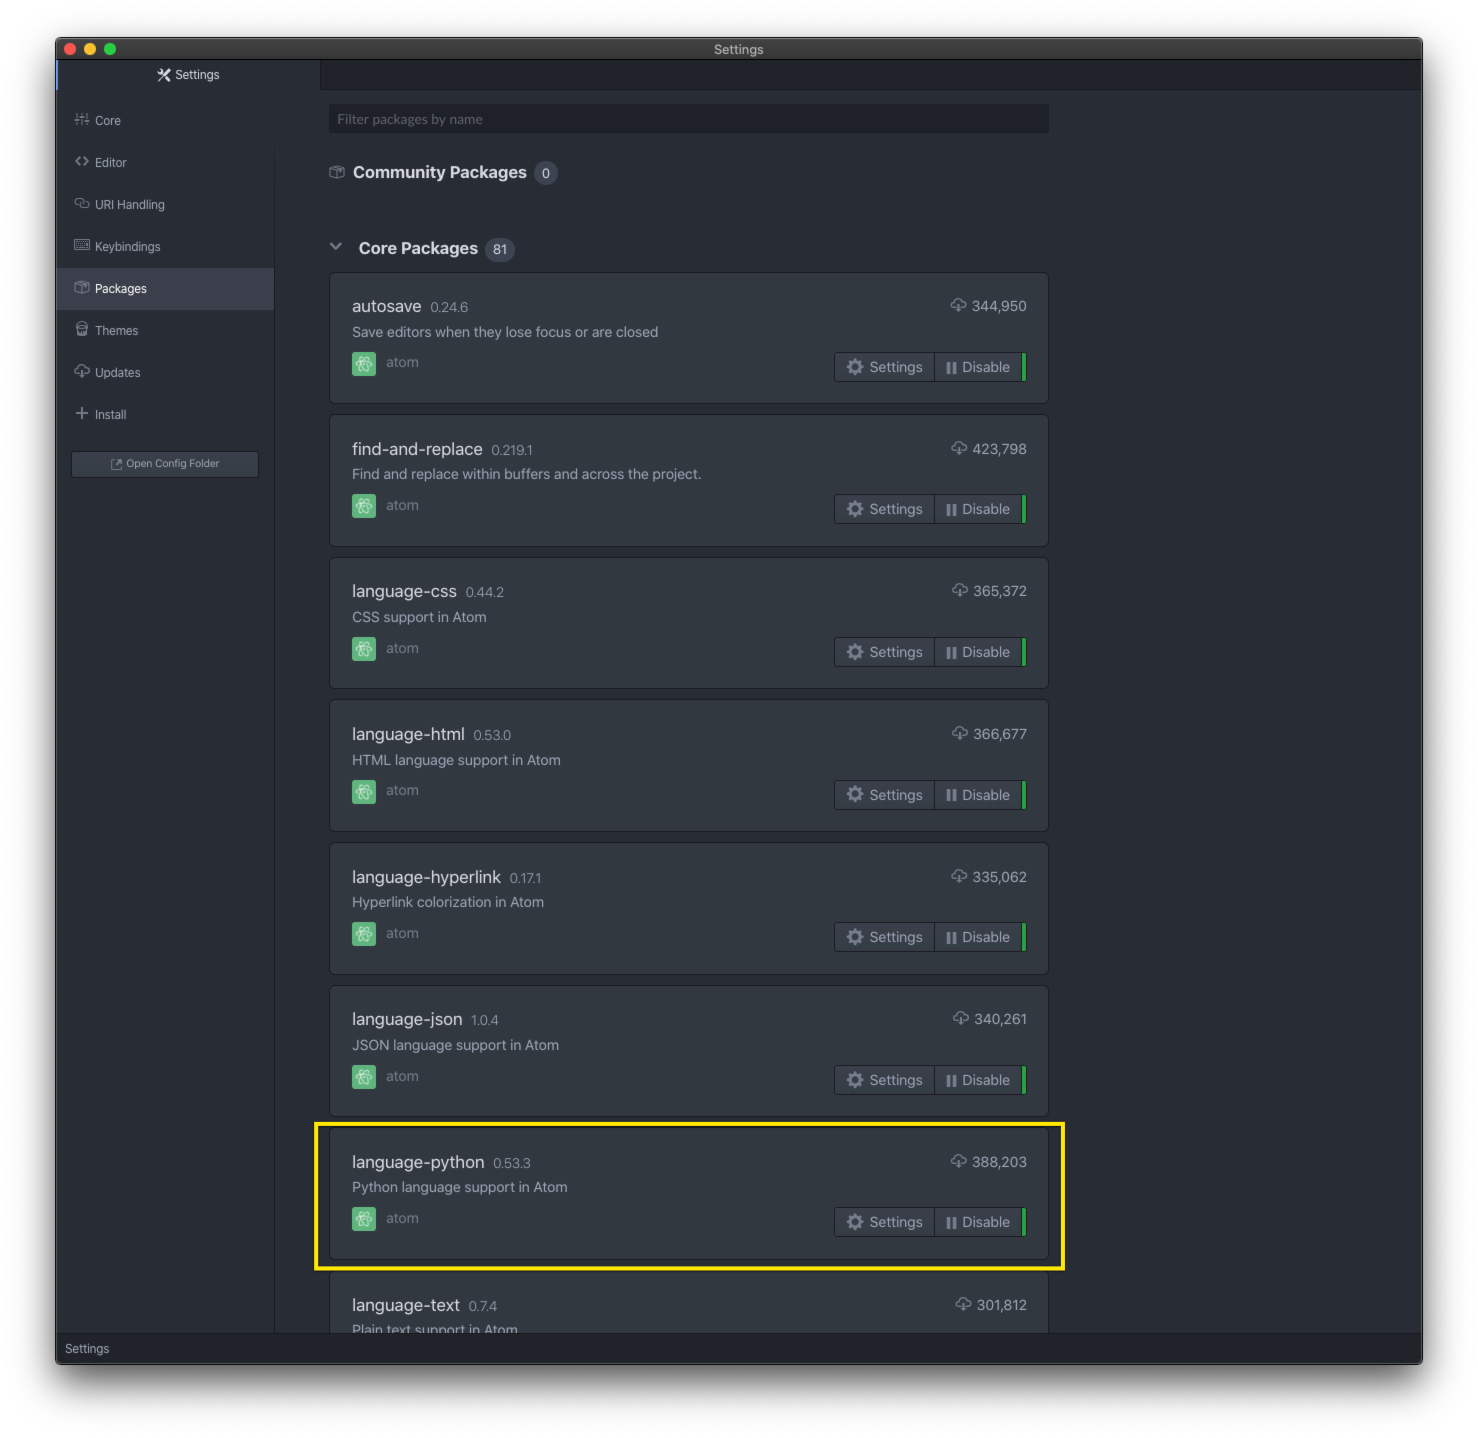Screen dimensions: 1478x1438
Task: Collapse the Core Packages section chevron
Action: coord(336,247)
